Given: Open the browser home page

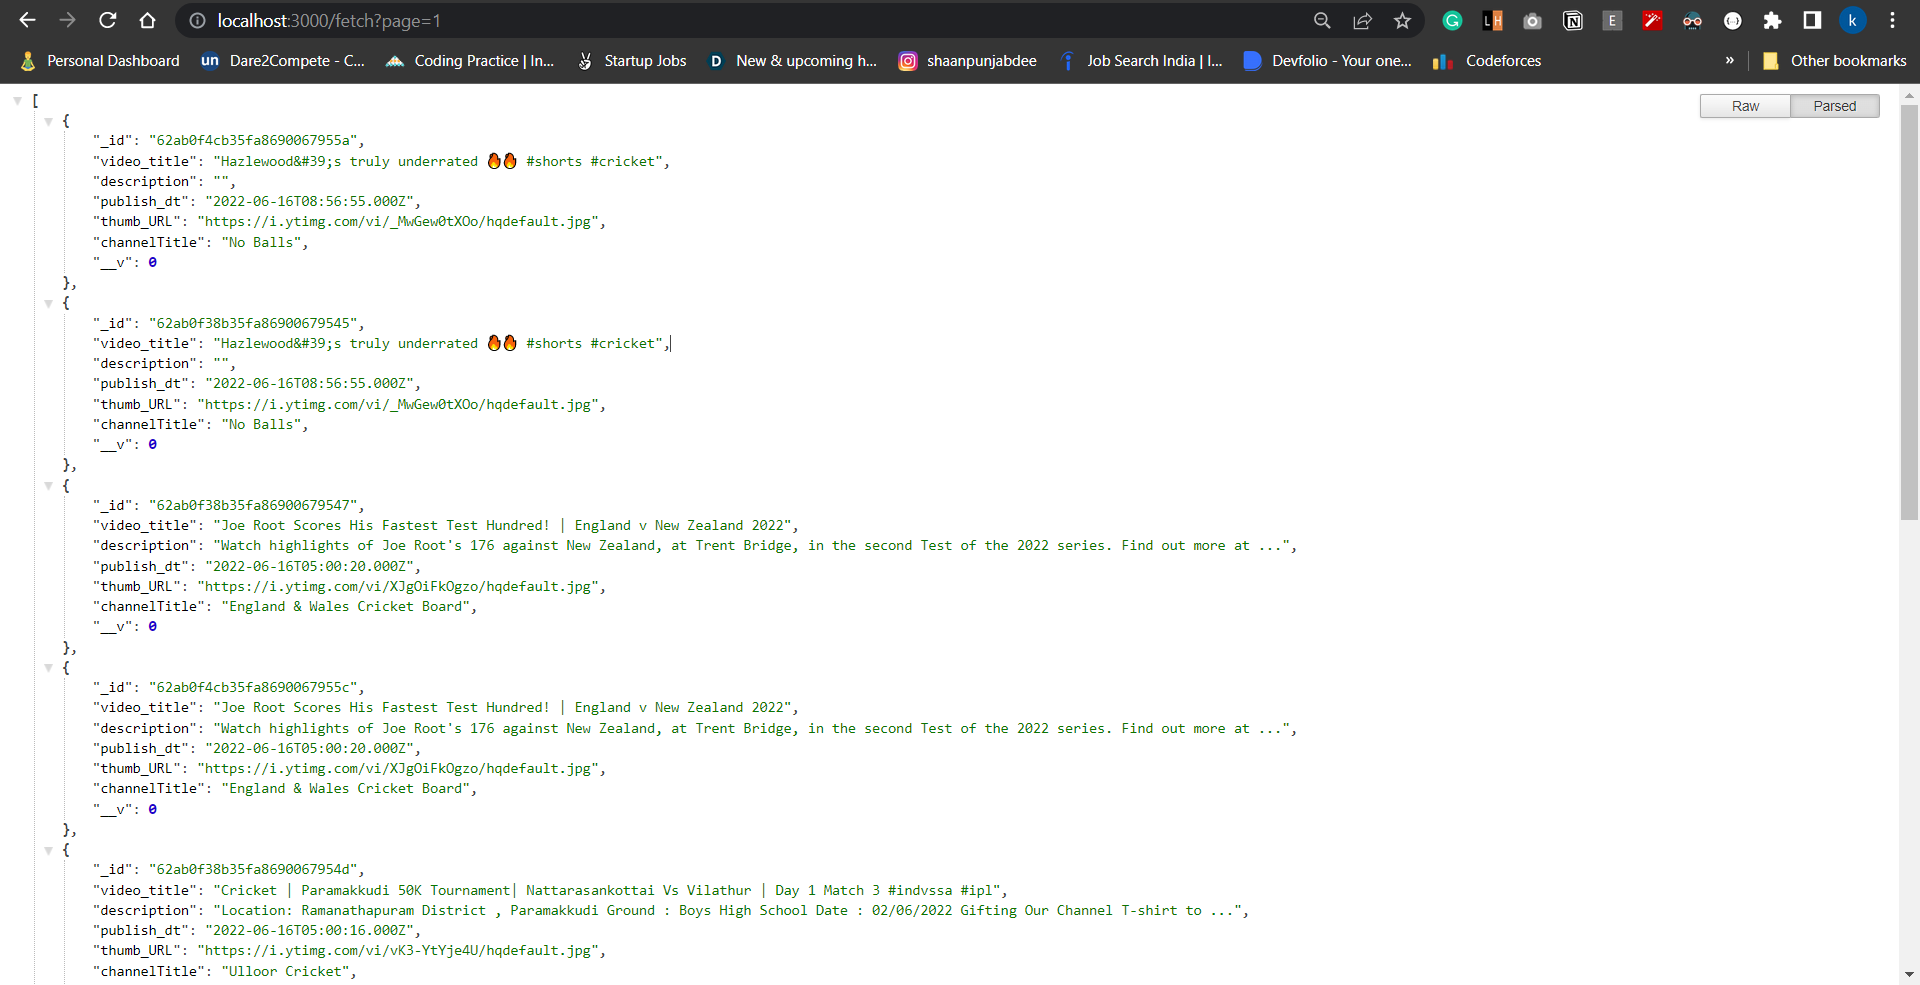Looking at the screenshot, I should pos(147,20).
